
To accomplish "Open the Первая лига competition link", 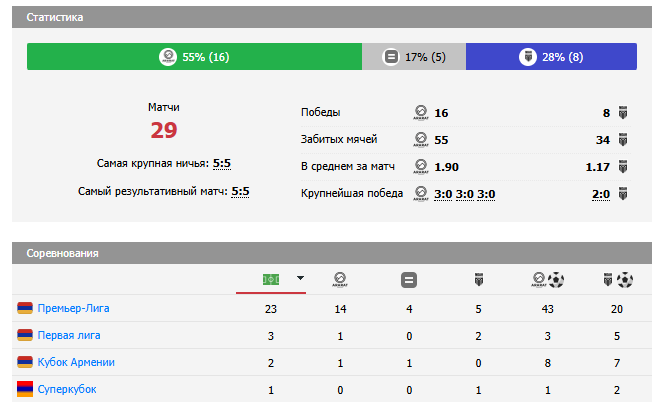I will pos(69,335).
